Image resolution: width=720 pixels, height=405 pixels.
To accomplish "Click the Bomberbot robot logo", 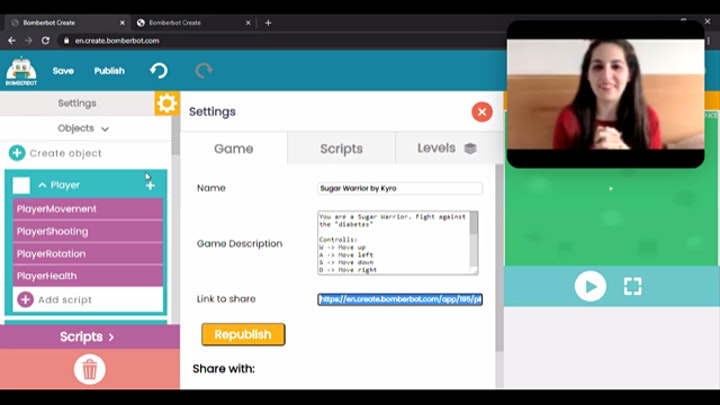I will (21, 71).
